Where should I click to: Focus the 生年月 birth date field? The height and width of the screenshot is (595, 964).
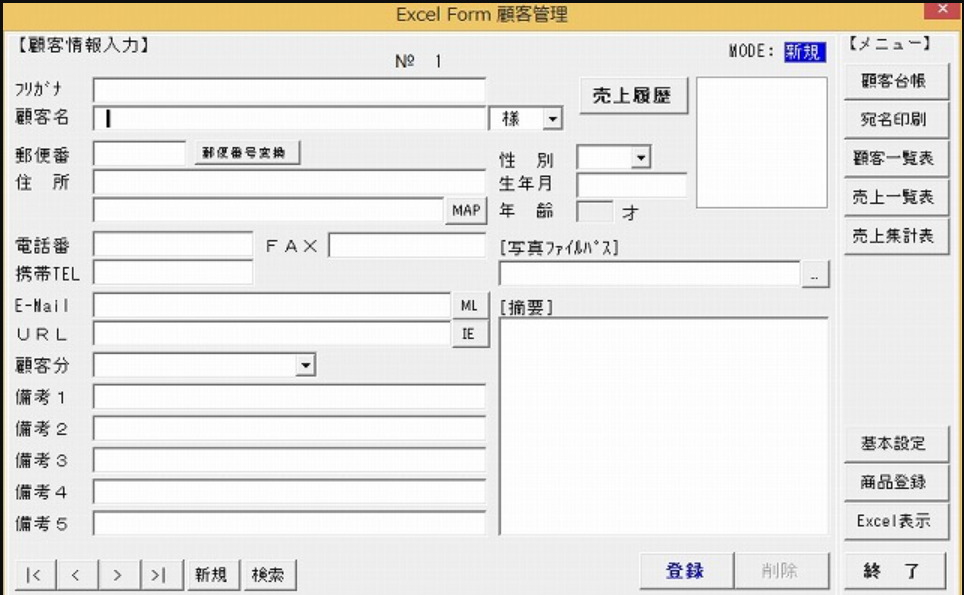631,185
